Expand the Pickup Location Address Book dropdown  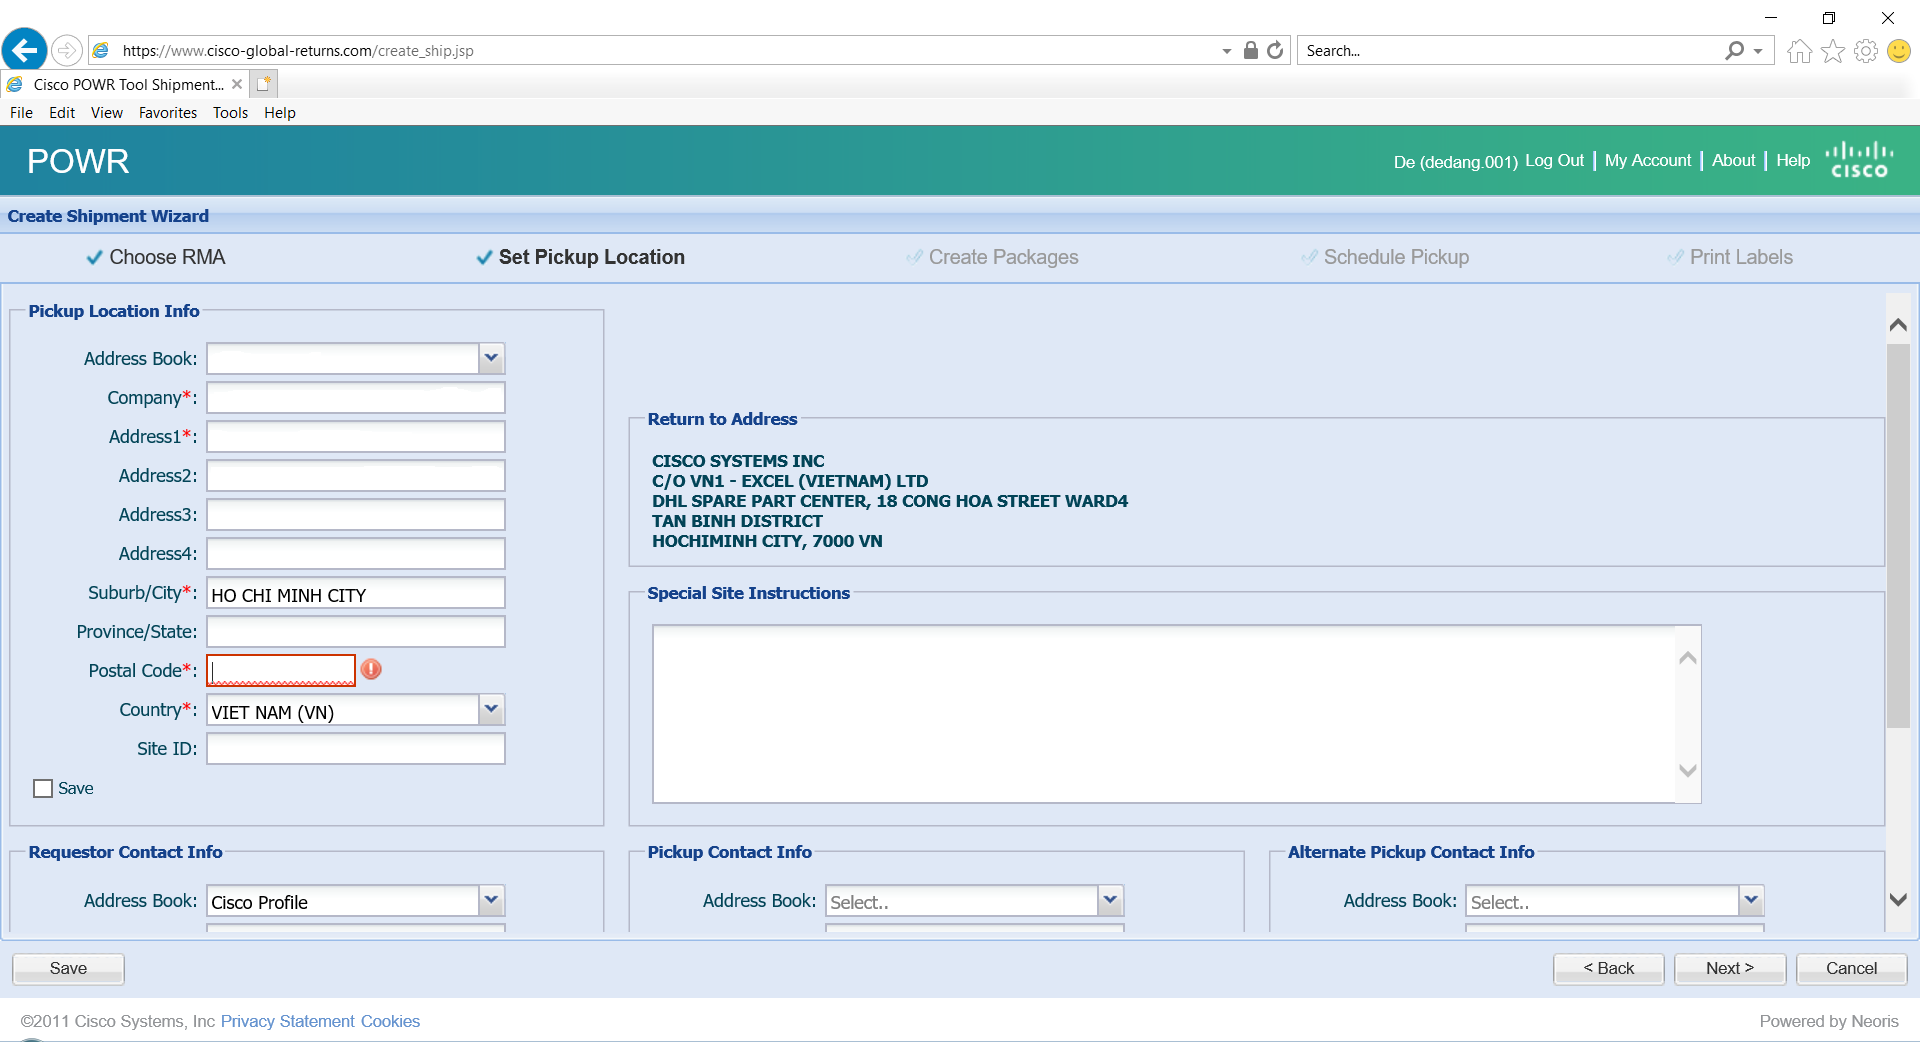(491, 358)
